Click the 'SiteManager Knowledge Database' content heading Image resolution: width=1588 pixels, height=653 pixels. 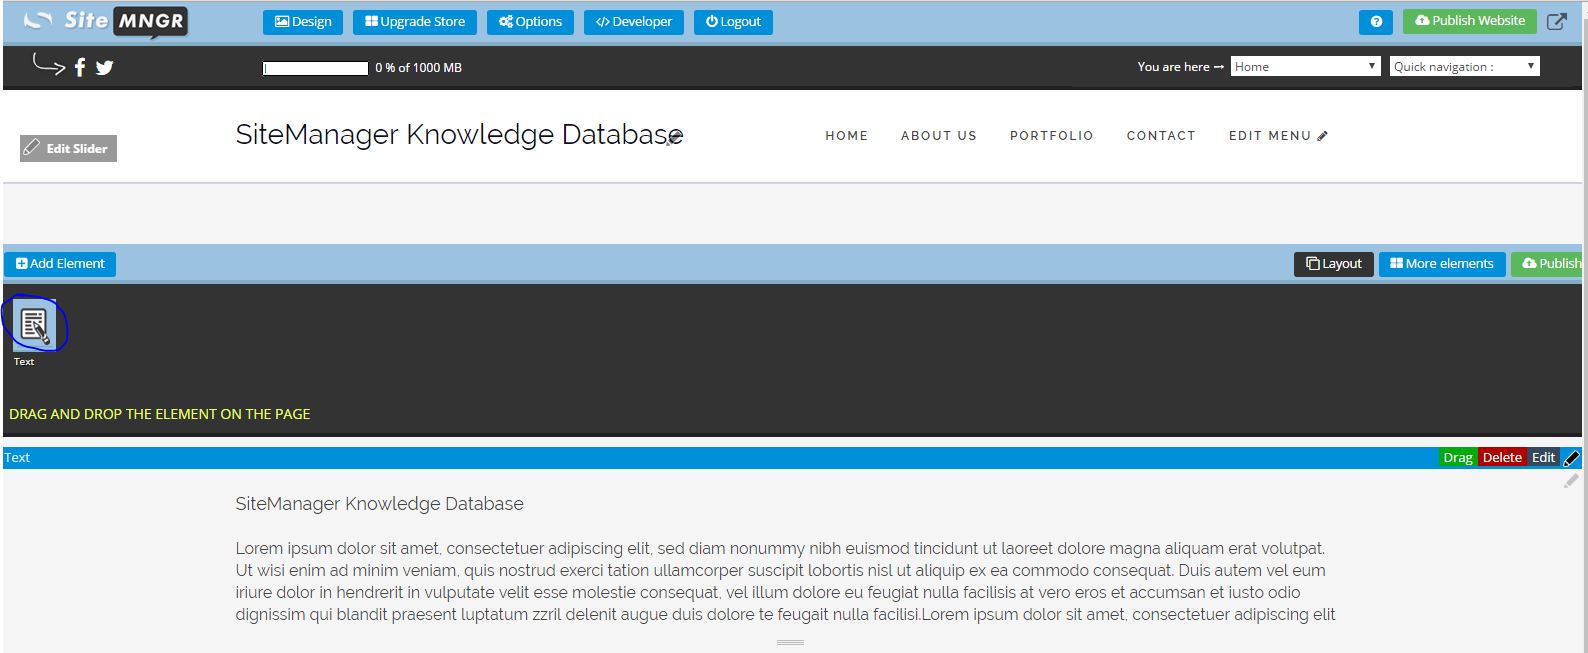(379, 504)
